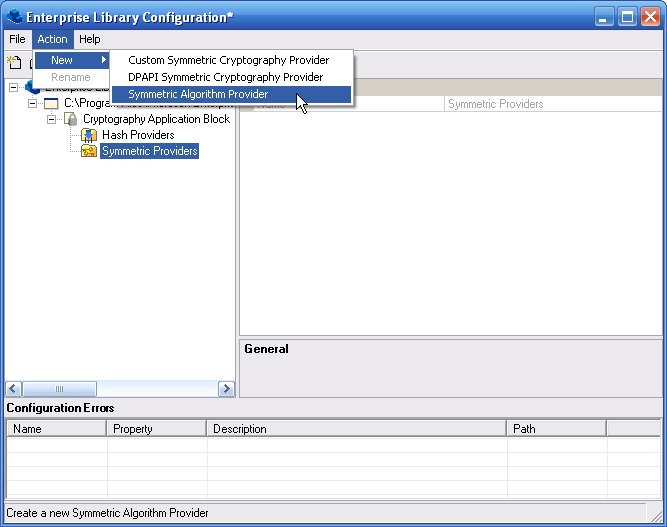Open the File menu
The width and height of the screenshot is (667, 527).
point(17,39)
